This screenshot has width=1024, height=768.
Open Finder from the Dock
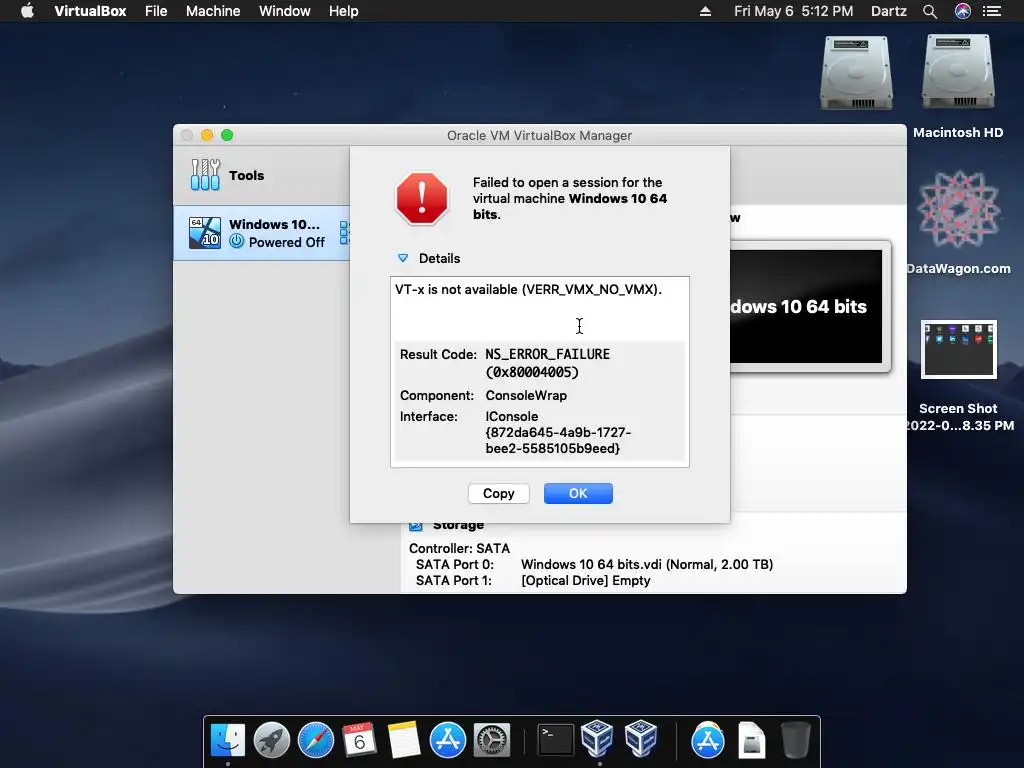(228, 740)
